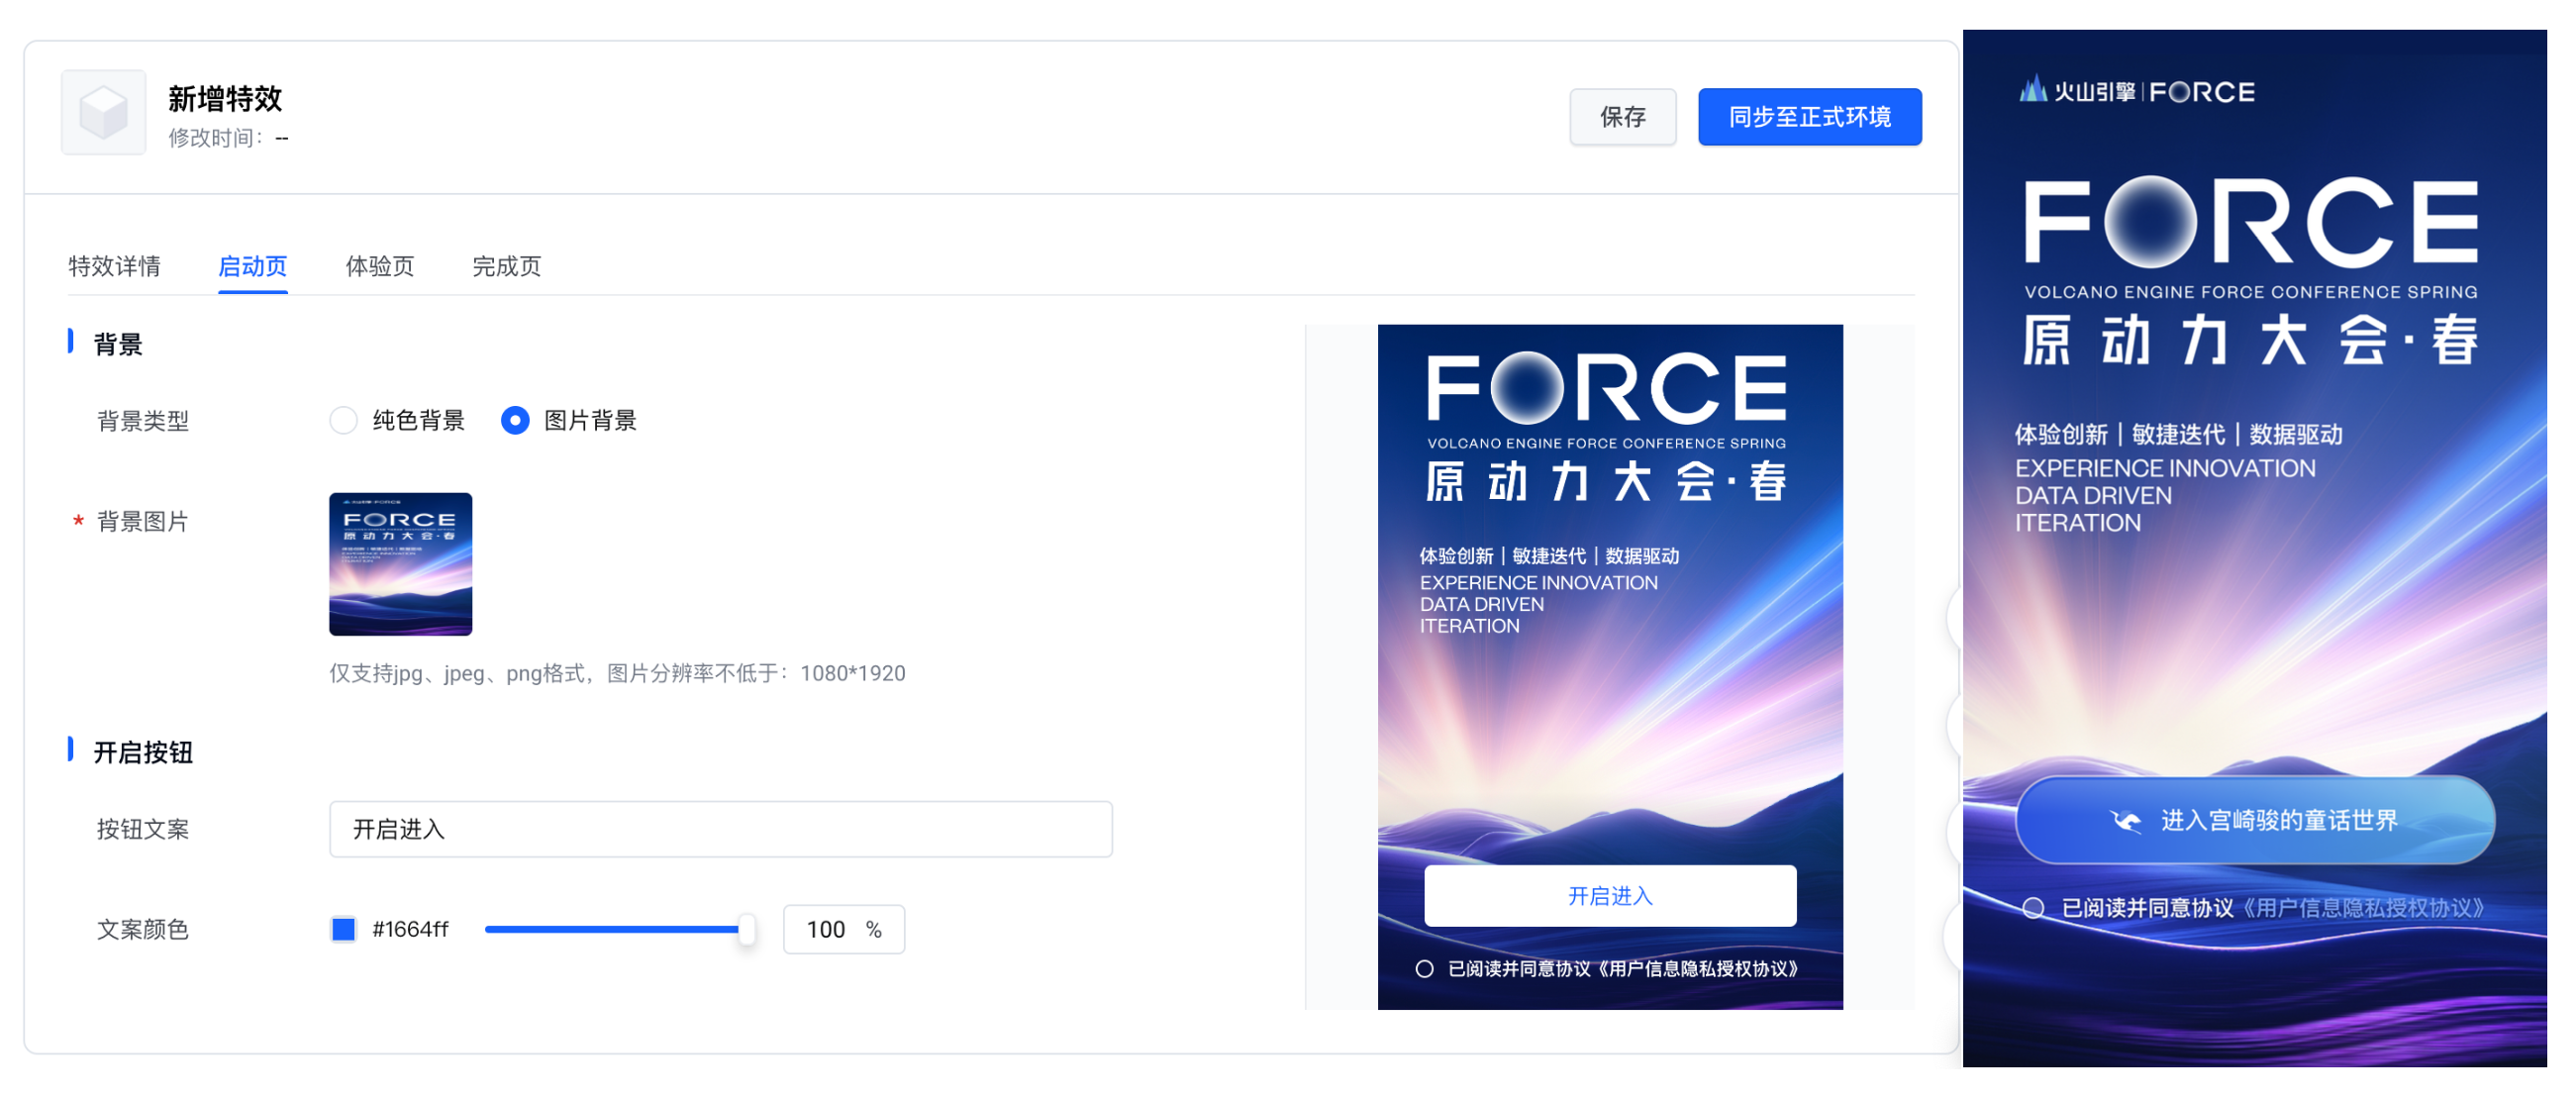Viewport: 2576px width, 1099px height.
Task: Tick agreement circle under 进入宫崎骏的童话世界 button
Action: [2033, 908]
